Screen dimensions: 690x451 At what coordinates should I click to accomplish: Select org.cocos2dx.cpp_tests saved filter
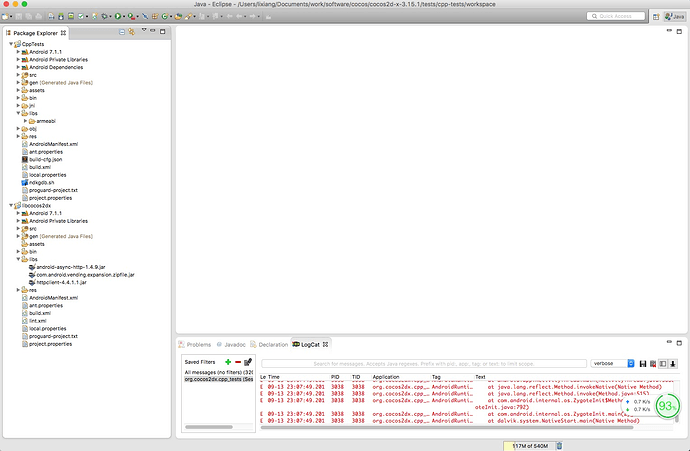coord(219,379)
